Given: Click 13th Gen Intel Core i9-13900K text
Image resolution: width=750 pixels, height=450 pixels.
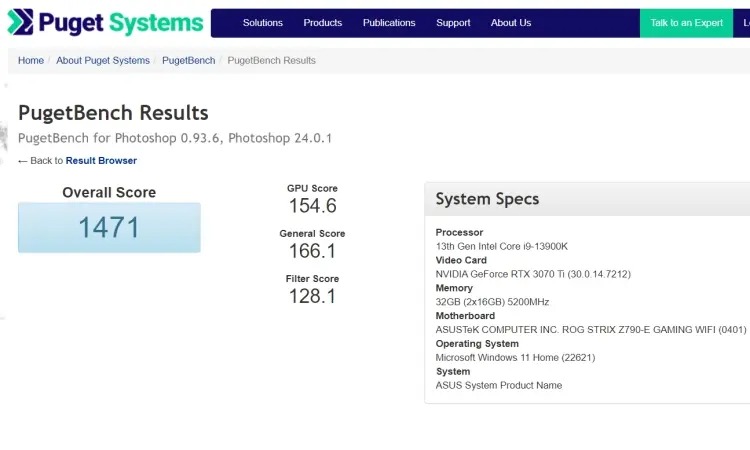Looking at the screenshot, I should pos(501,246).
